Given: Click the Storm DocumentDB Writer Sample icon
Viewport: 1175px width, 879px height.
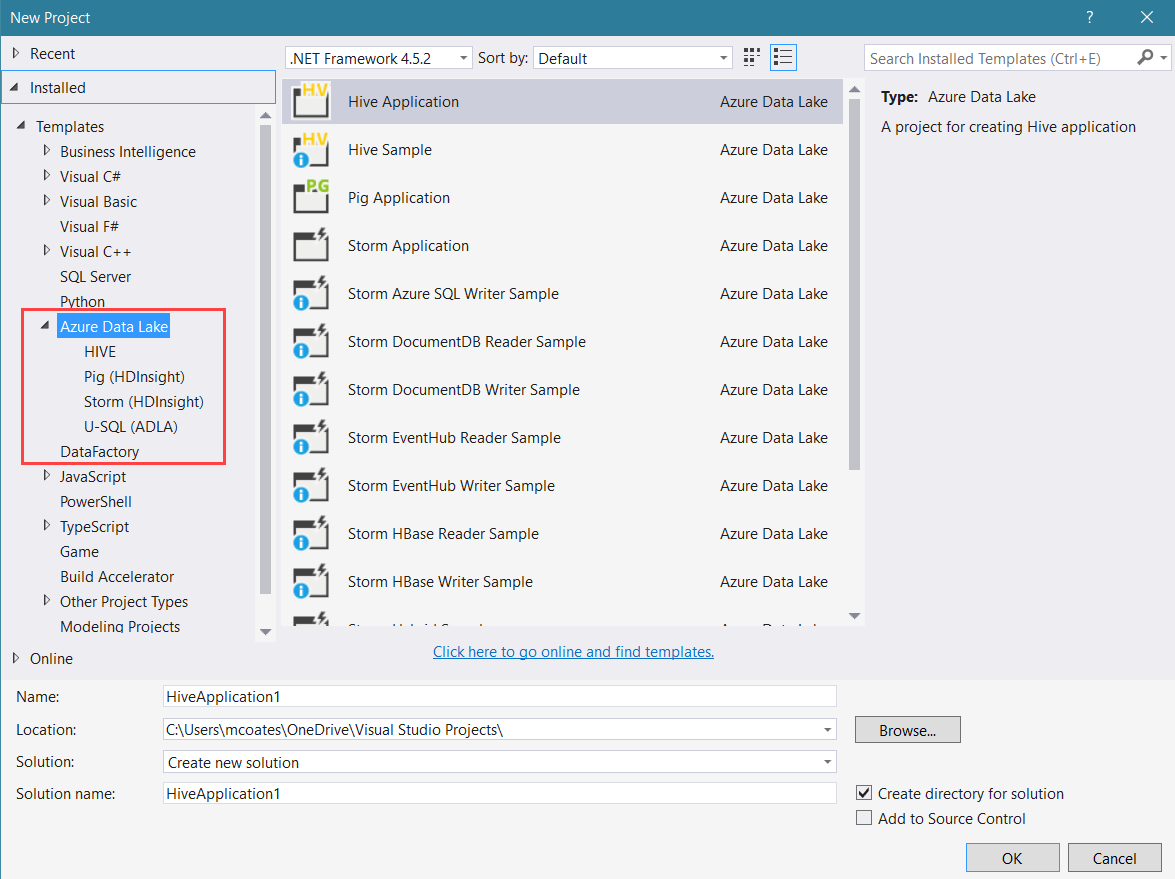Looking at the screenshot, I should [311, 390].
